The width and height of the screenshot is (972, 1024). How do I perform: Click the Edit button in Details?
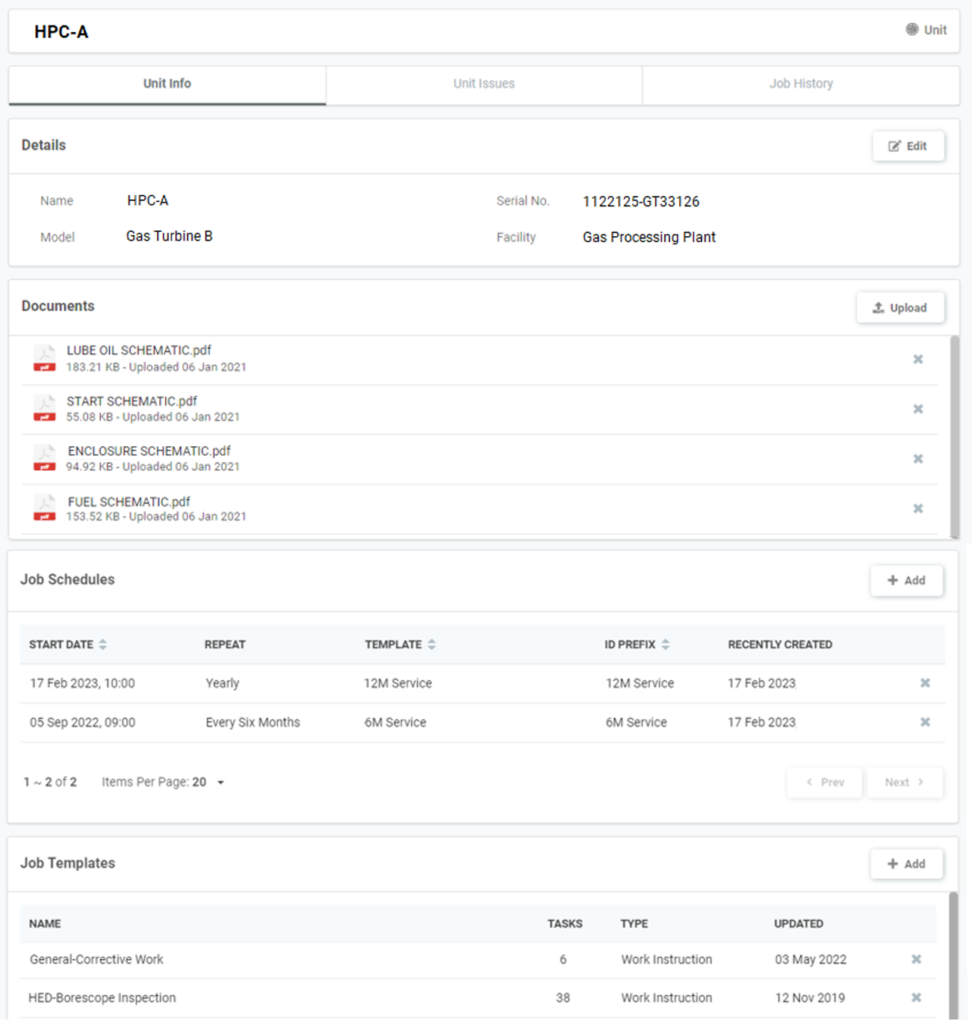point(907,146)
